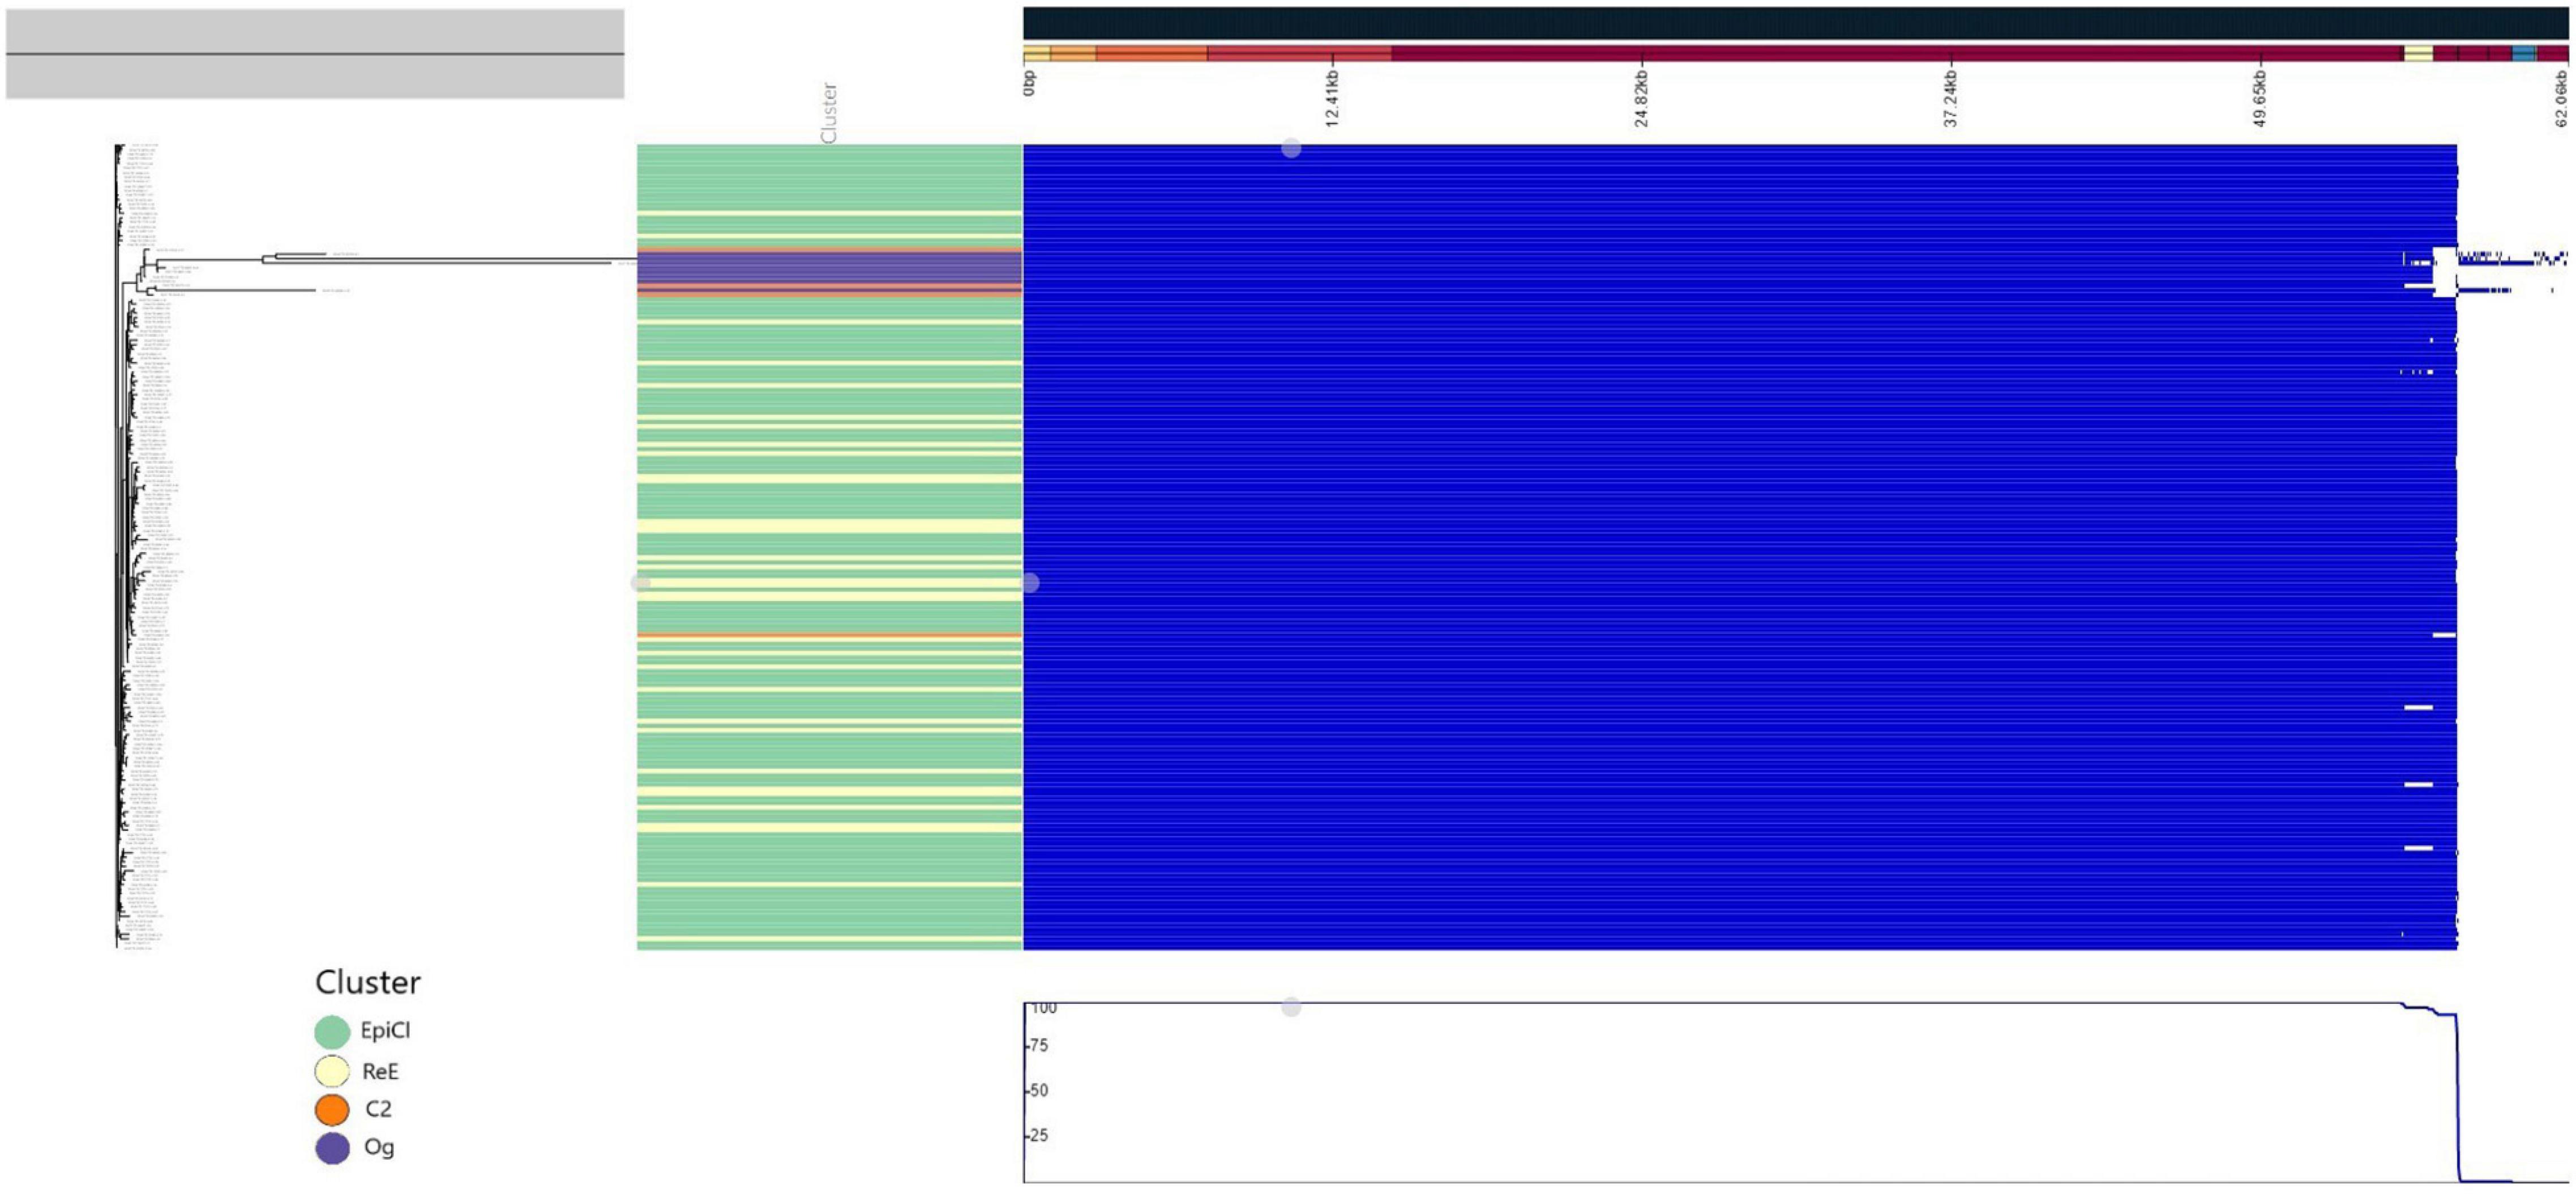Click the 0bp axis label

(1030, 83)
